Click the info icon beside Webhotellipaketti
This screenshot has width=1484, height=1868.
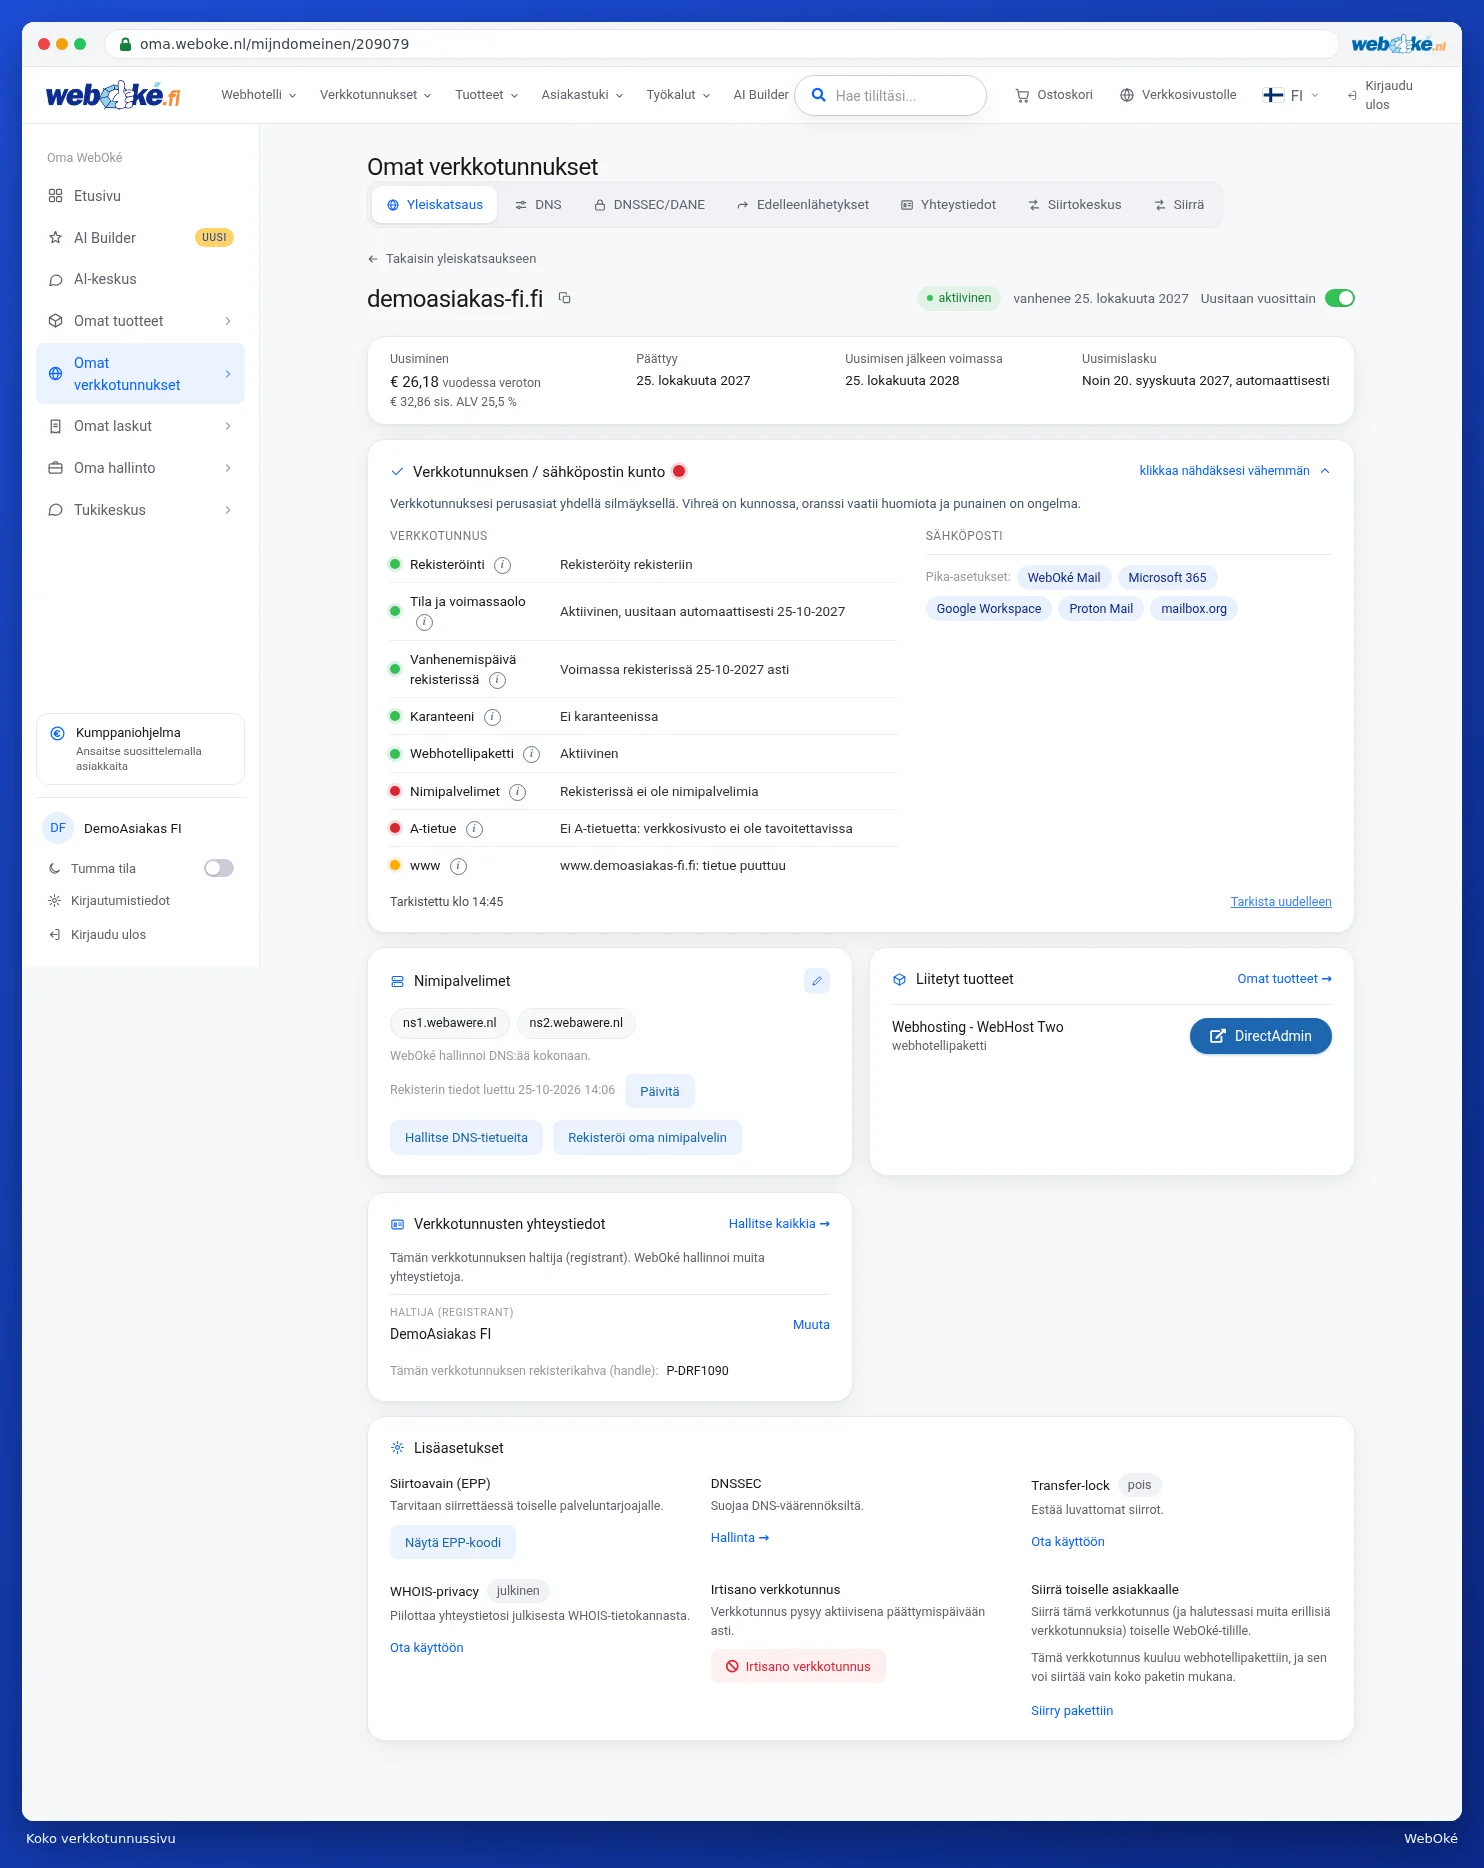pos(532,754)
